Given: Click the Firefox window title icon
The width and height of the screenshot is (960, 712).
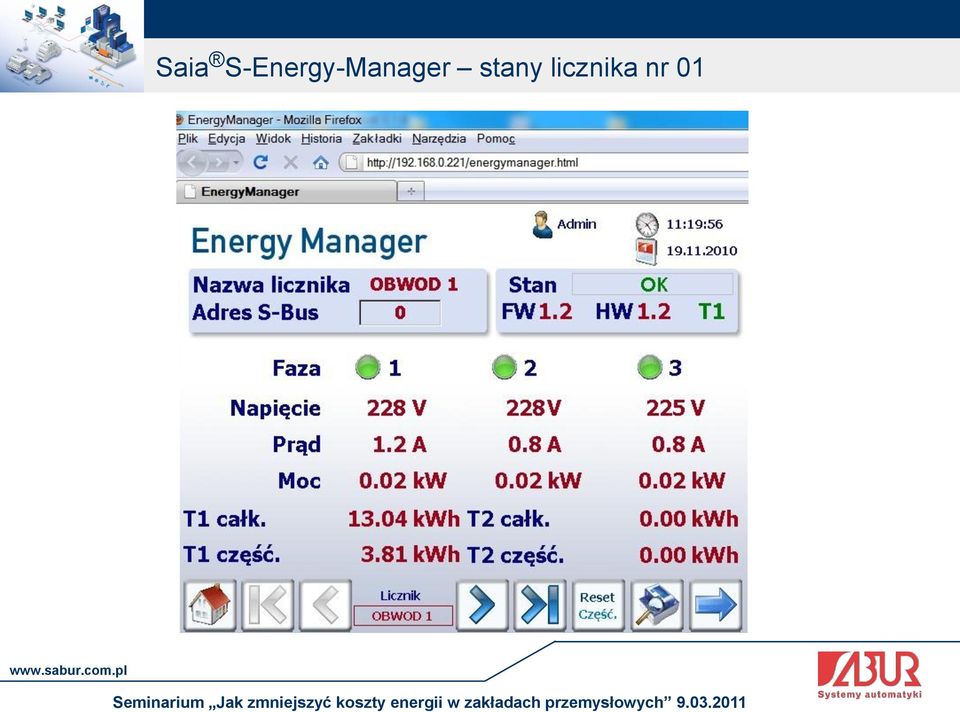Looking at the screenshot, I should tap(180, 119).
